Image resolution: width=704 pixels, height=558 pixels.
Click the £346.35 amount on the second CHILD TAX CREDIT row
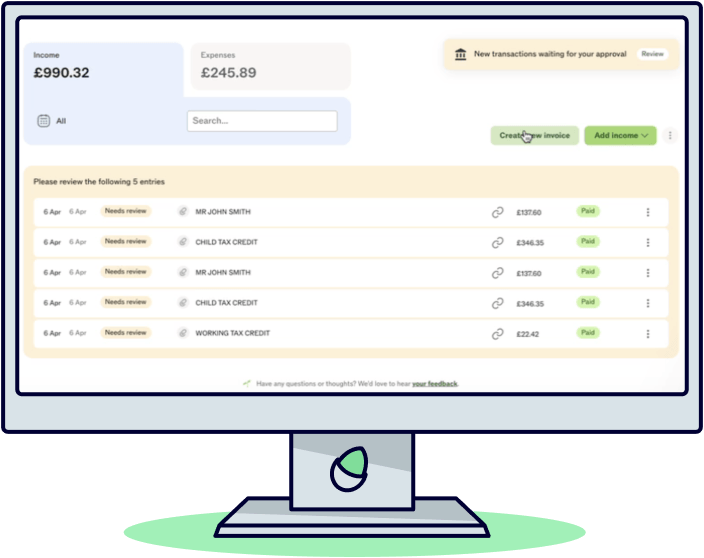point(530,304)
